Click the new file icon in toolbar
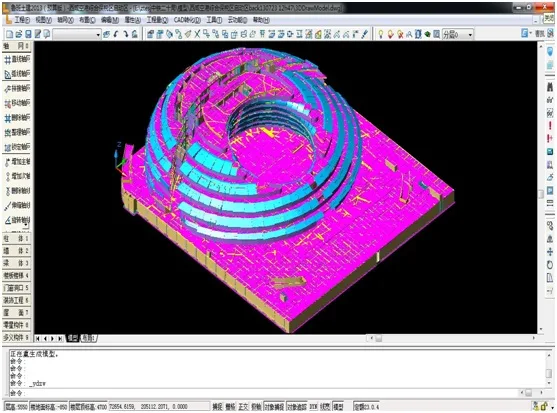557x413 pixels. pyautogui.click(x=10, y=34)
